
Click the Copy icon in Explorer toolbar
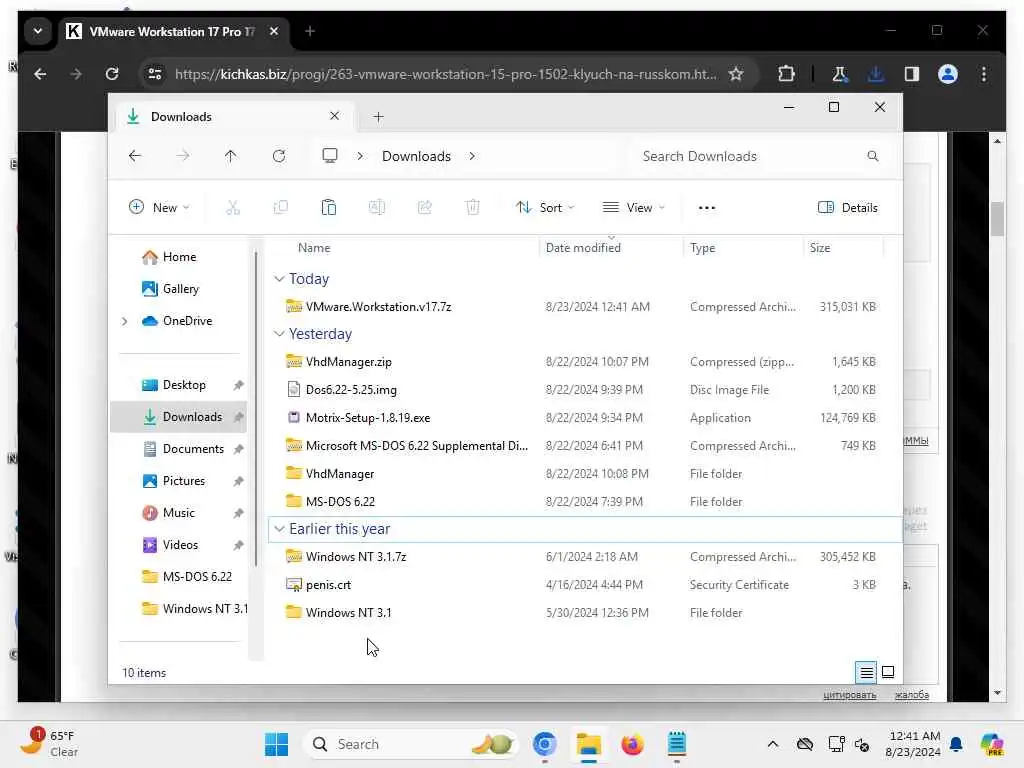coord(281,208)
